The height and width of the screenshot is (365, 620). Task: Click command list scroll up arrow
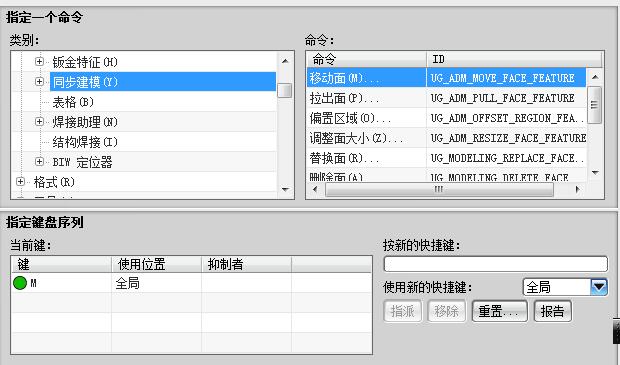click(595, 77)
